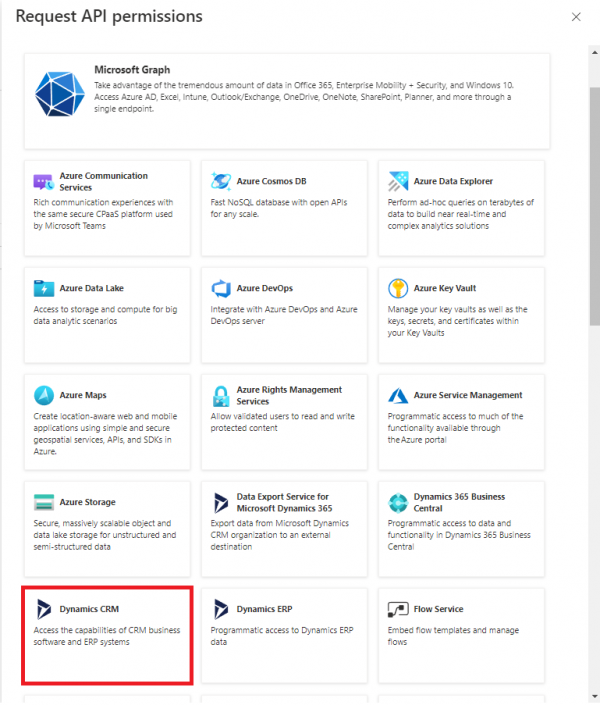Open Data Export Service for Microsoft Dynamics 365 title
Screen dimensions: 600x705
pos(284,503)
